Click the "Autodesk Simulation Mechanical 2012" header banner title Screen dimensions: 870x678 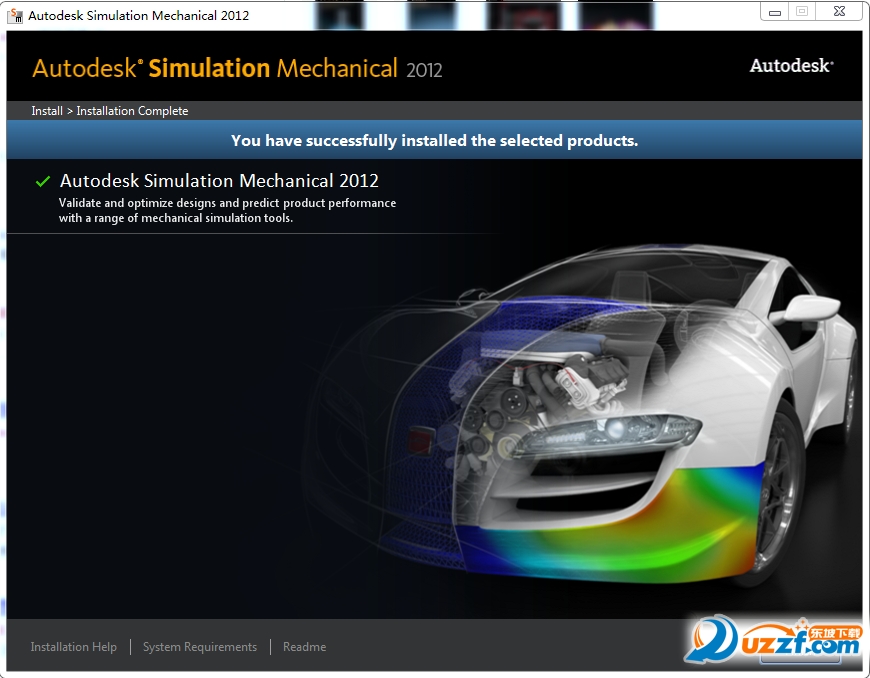(237, 68)
